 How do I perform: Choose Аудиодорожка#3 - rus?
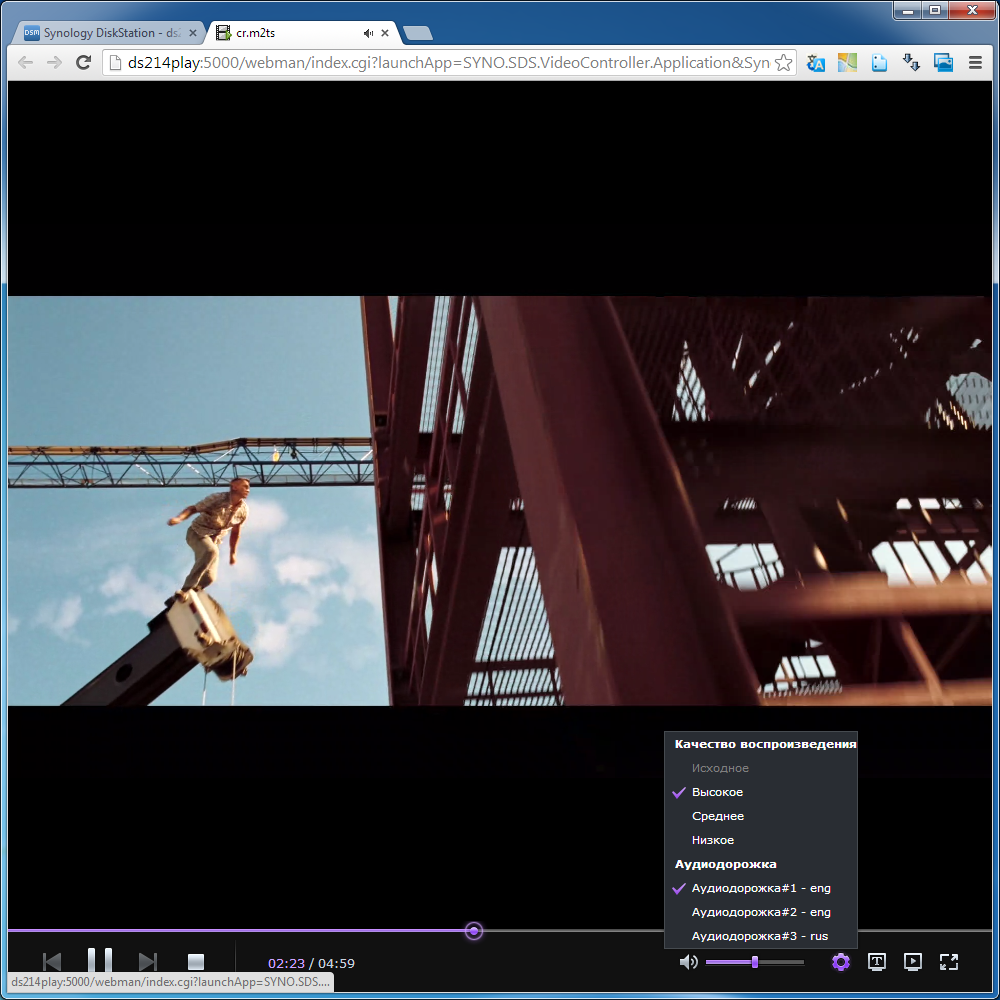pyautogui.click(x=761, y=936)
